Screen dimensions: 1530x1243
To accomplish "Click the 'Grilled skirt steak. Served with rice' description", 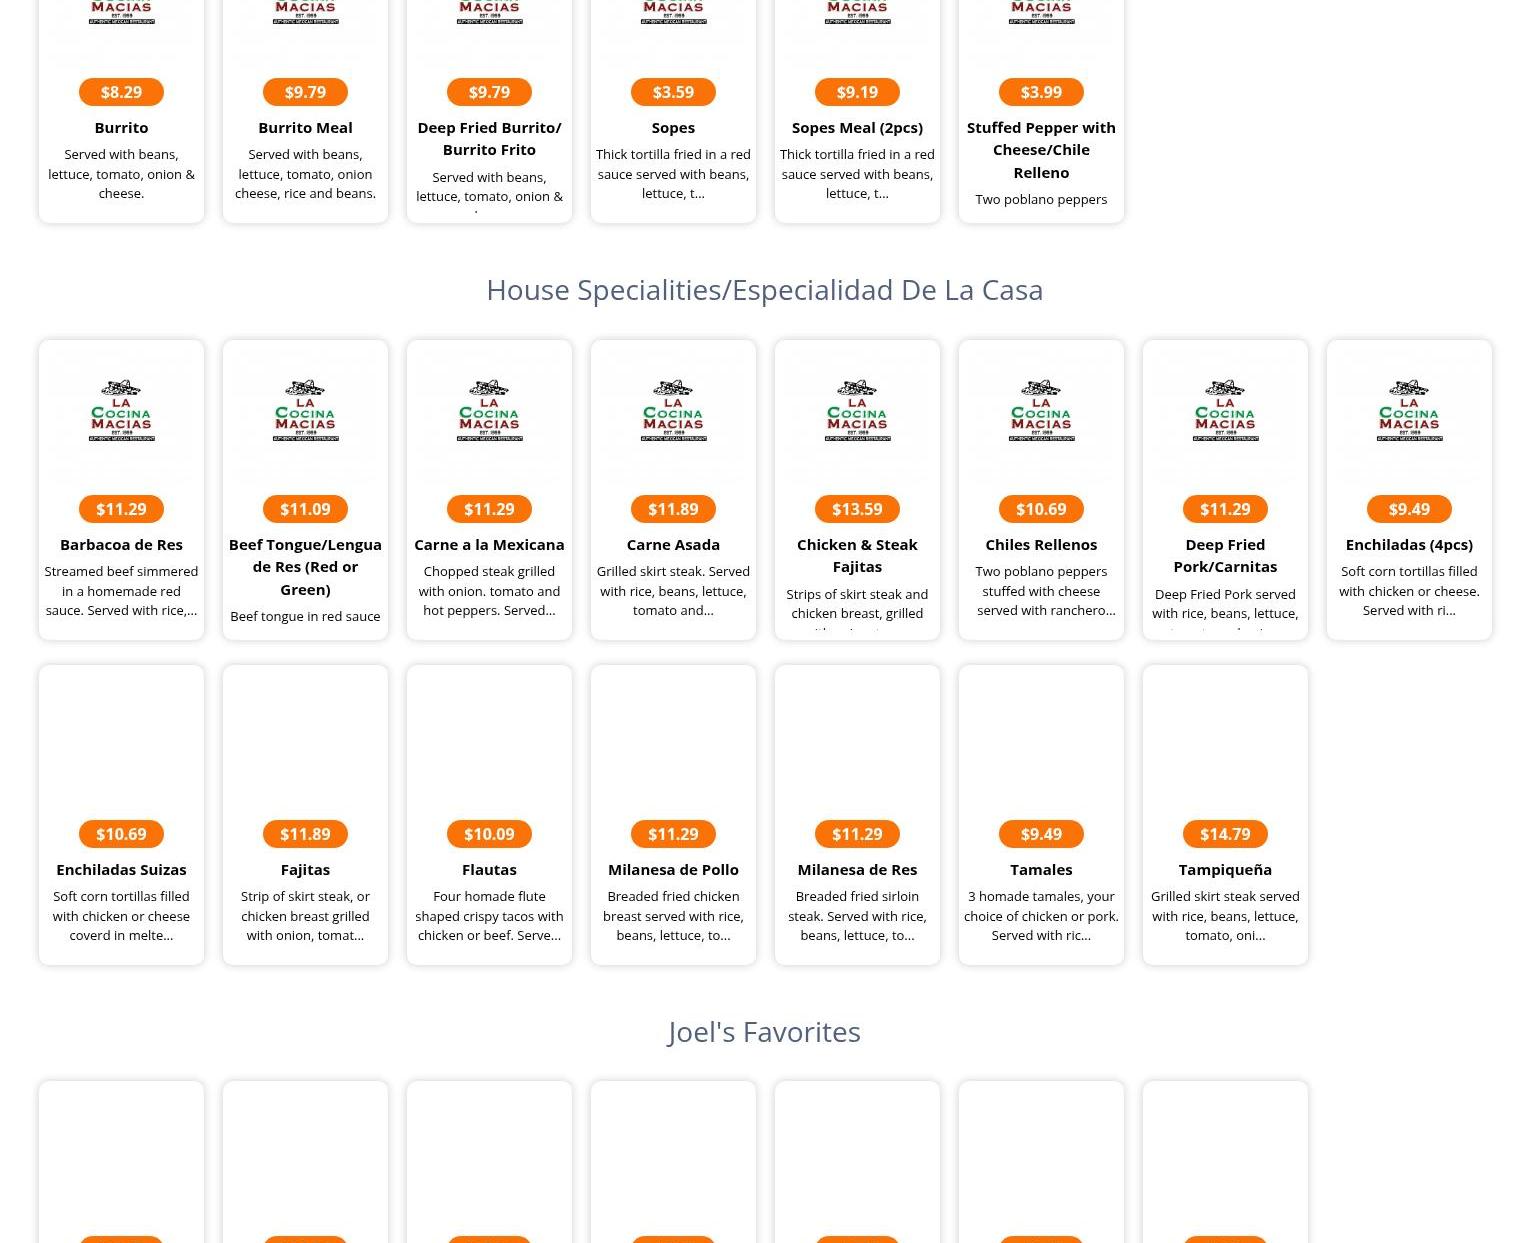I will coord(673,591).
